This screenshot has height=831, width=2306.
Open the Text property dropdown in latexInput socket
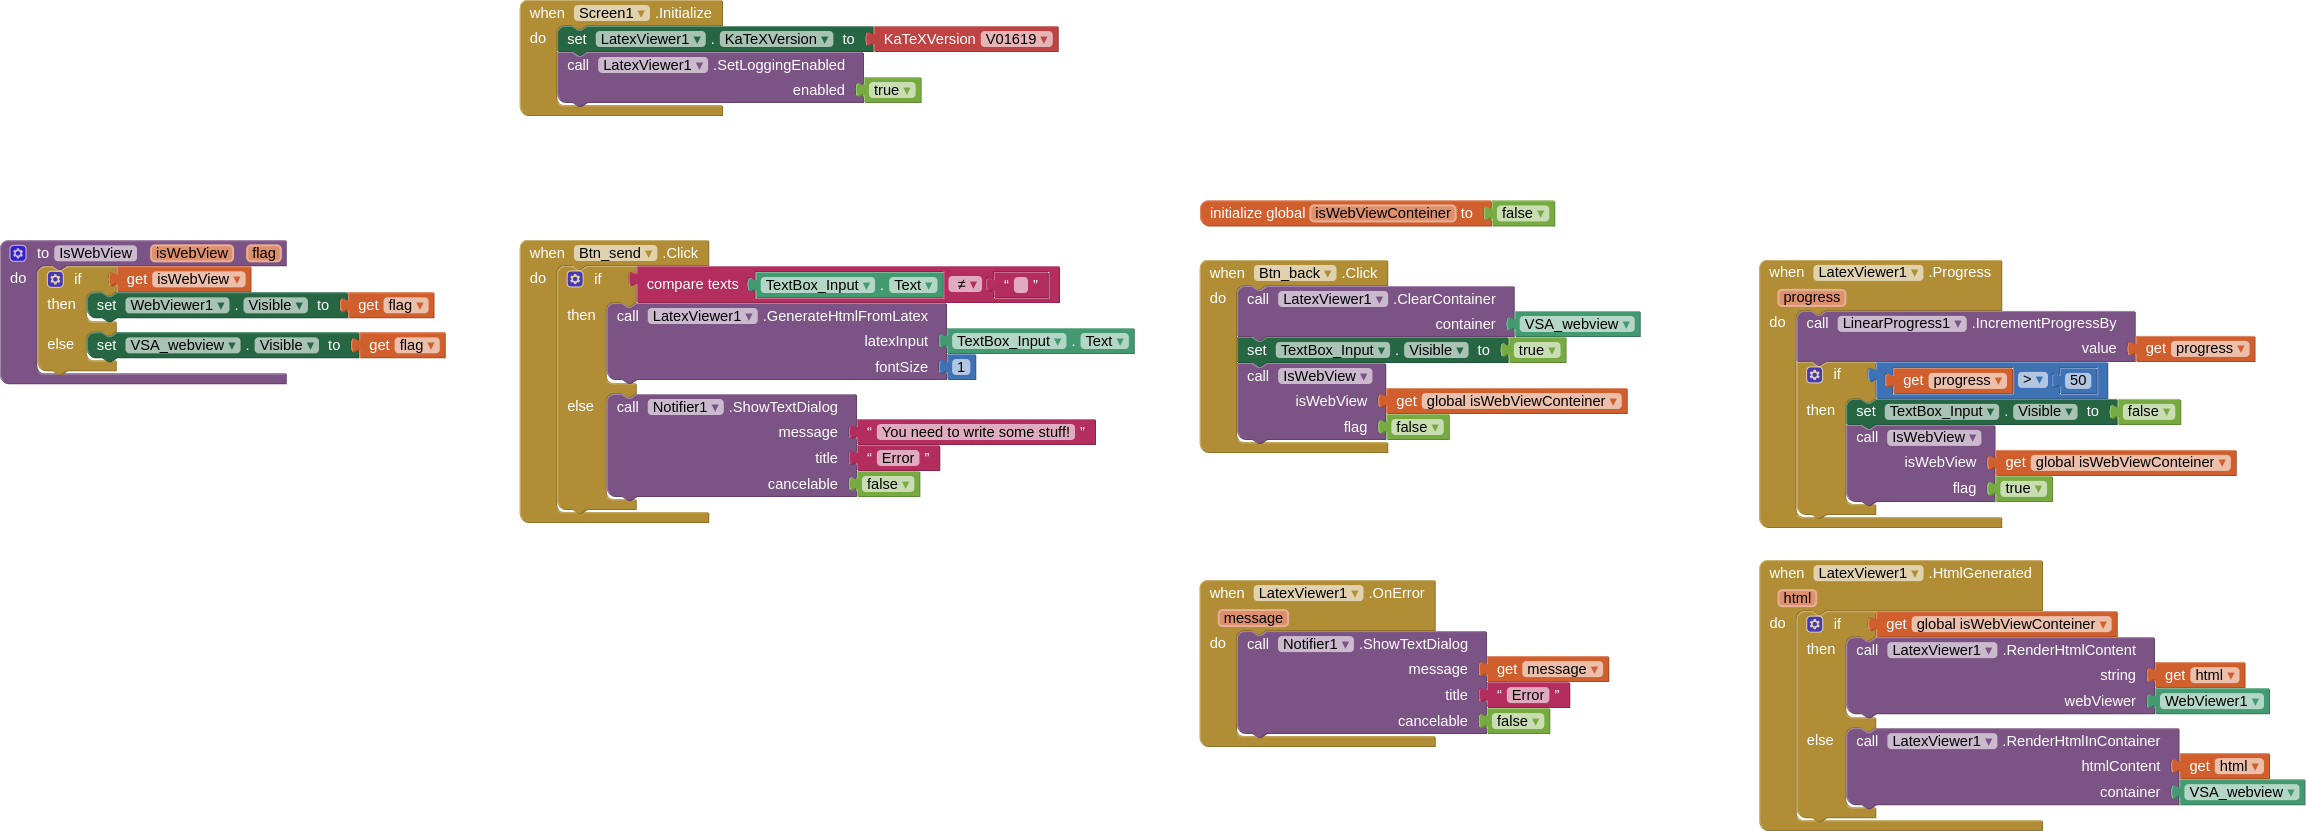[1105, 341]
